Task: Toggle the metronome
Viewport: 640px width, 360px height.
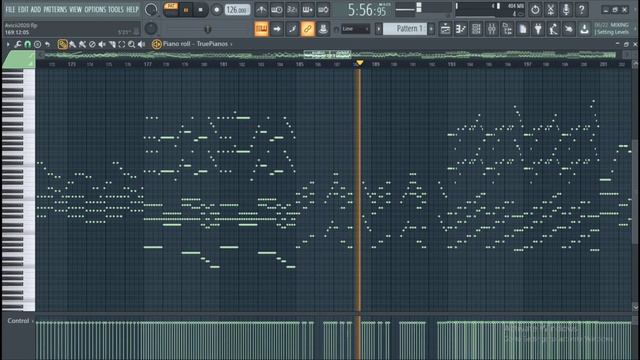Action: pos(261,10)
